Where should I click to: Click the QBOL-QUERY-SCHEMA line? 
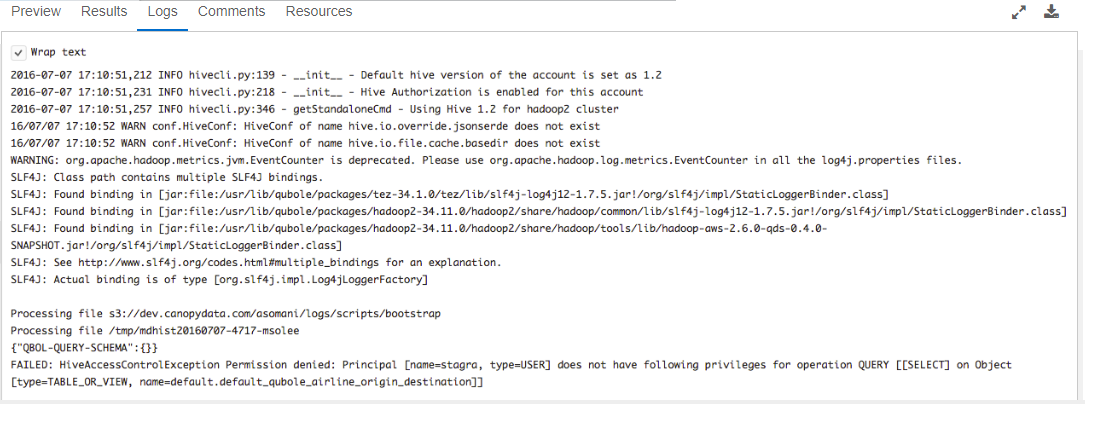click(x=84, y=348)
